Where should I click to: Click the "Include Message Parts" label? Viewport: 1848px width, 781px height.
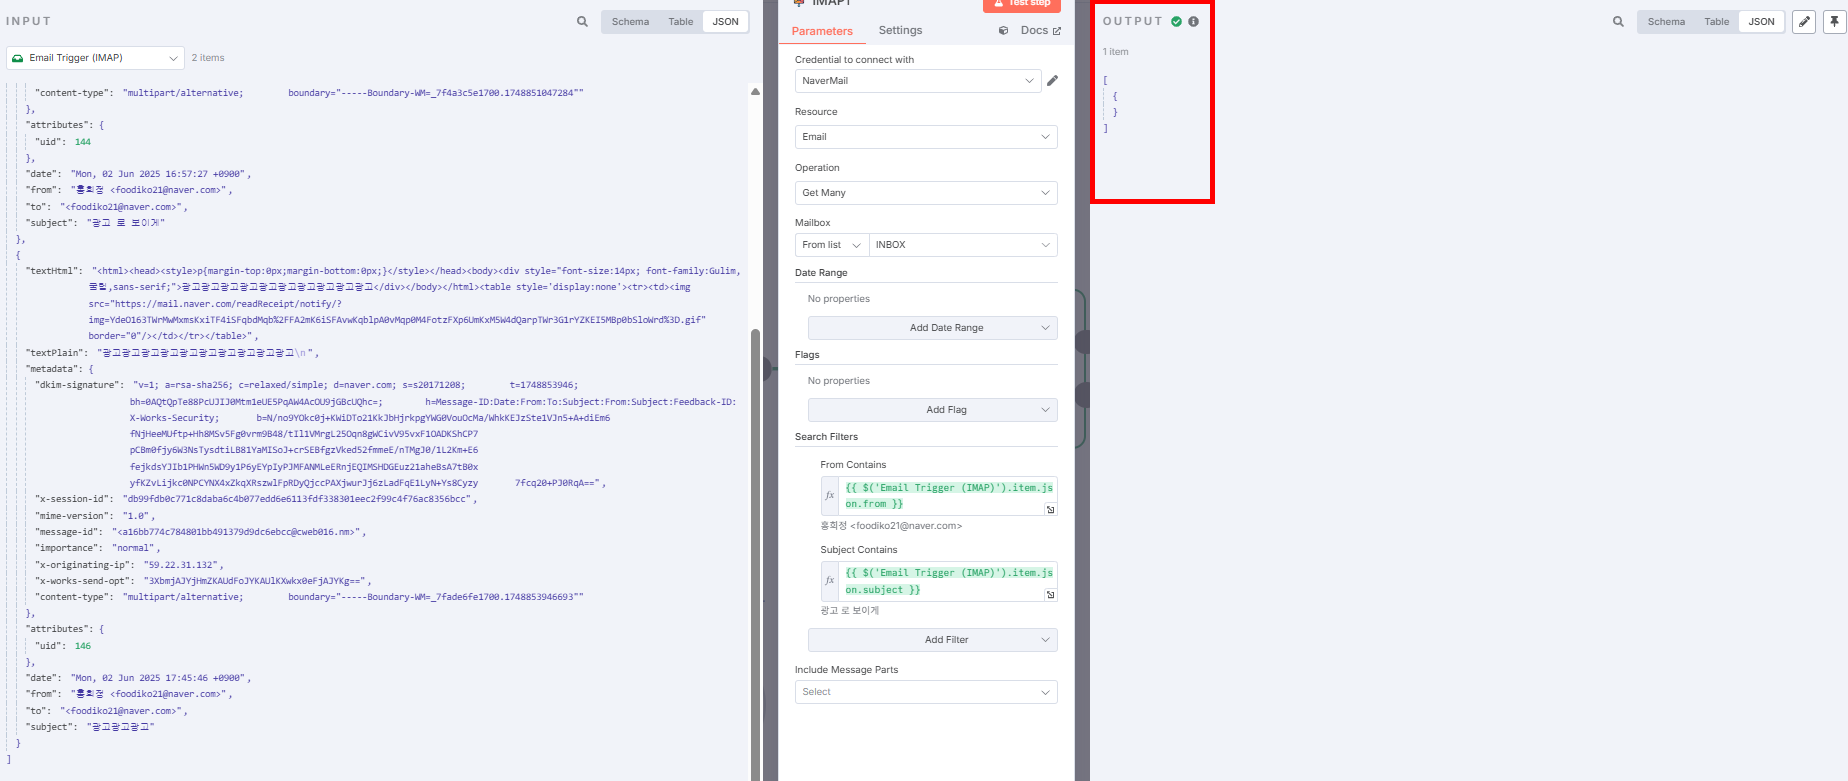(846, 670)
